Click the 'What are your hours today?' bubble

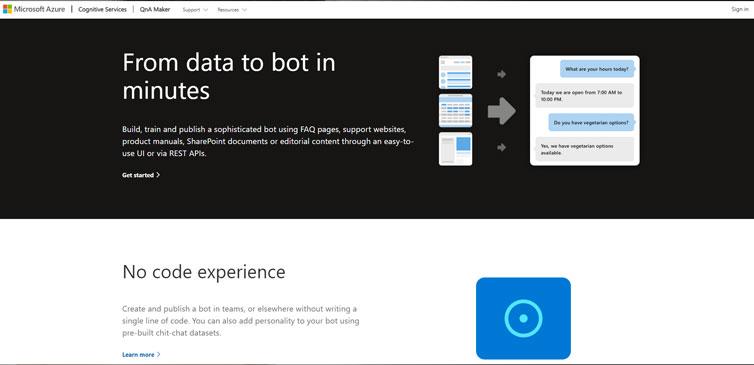(597, 69)
